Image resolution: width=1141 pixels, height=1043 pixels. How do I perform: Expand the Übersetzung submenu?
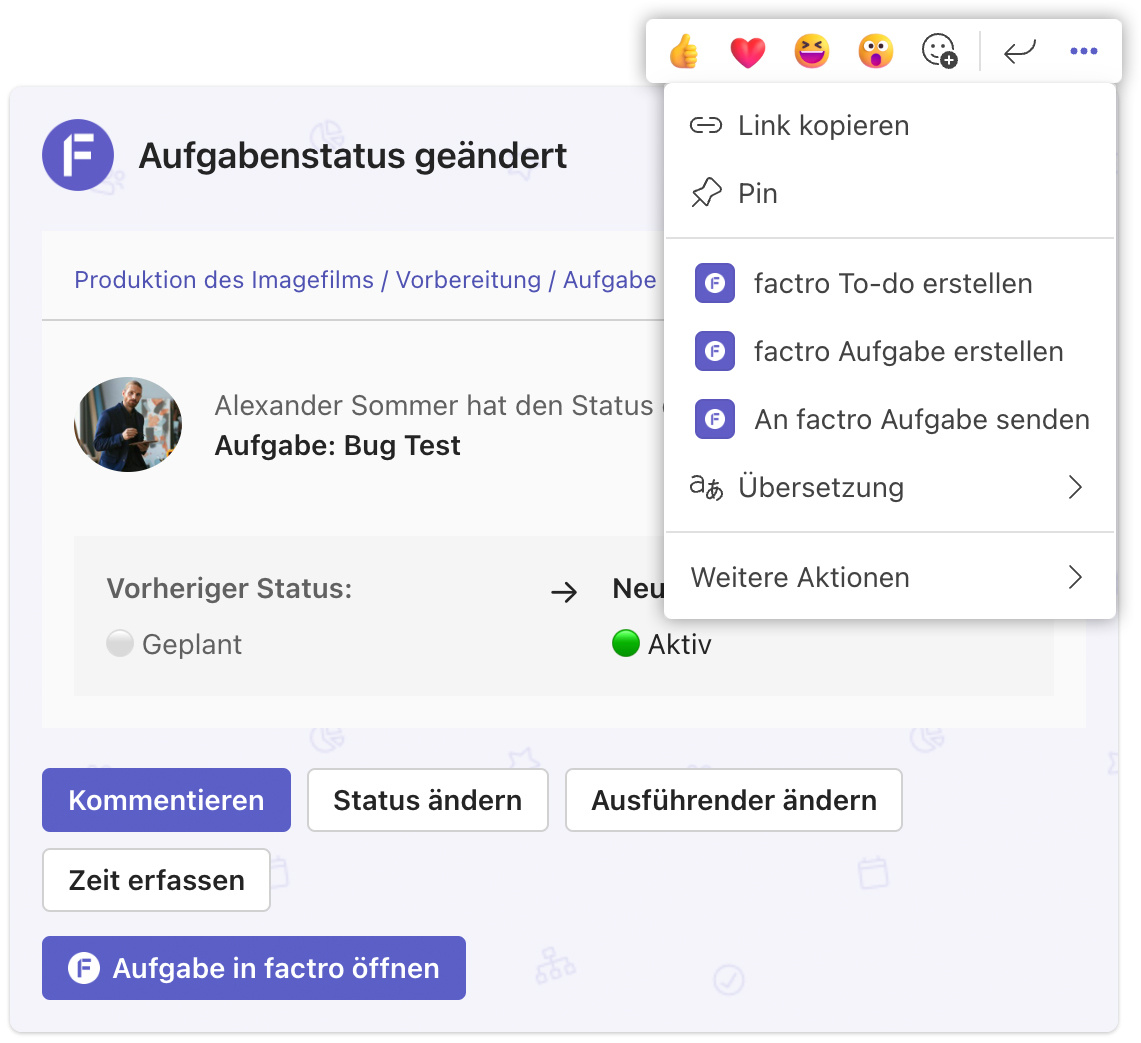(890, 487)
